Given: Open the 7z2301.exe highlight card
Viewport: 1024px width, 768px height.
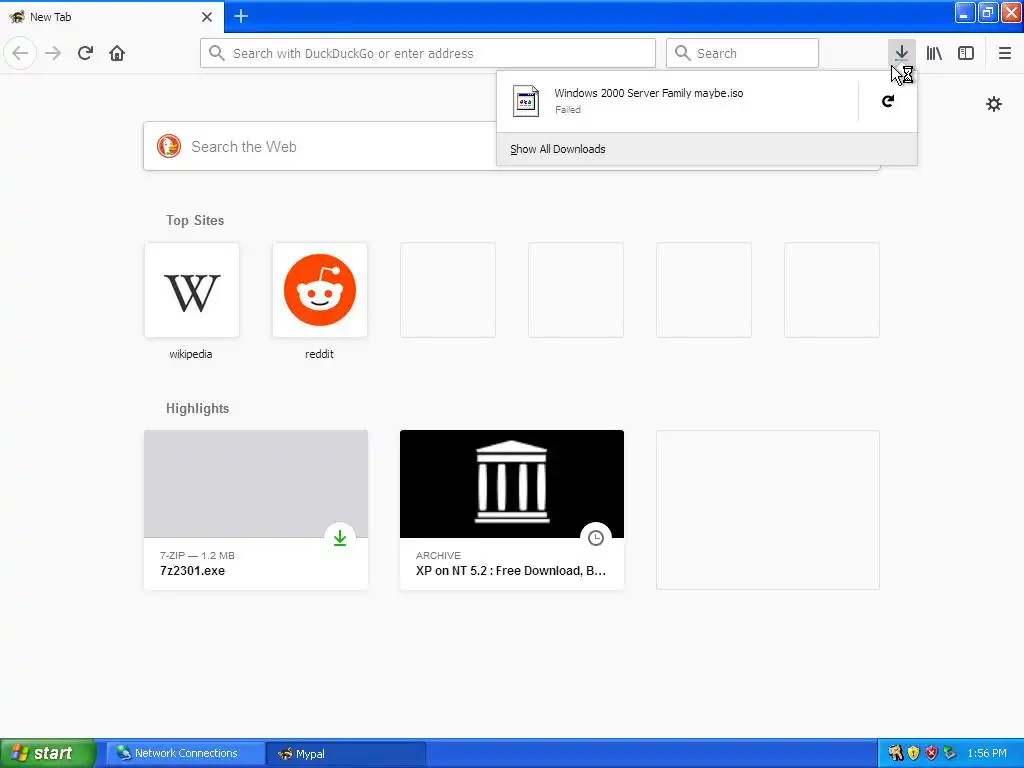Looking at the screenshot, I should 256,510.
